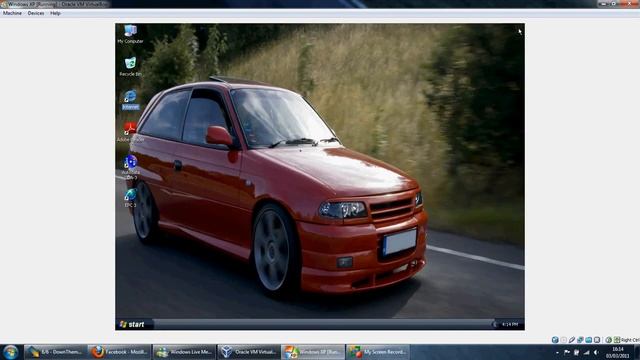Click the host network signal tray icon

587,352
